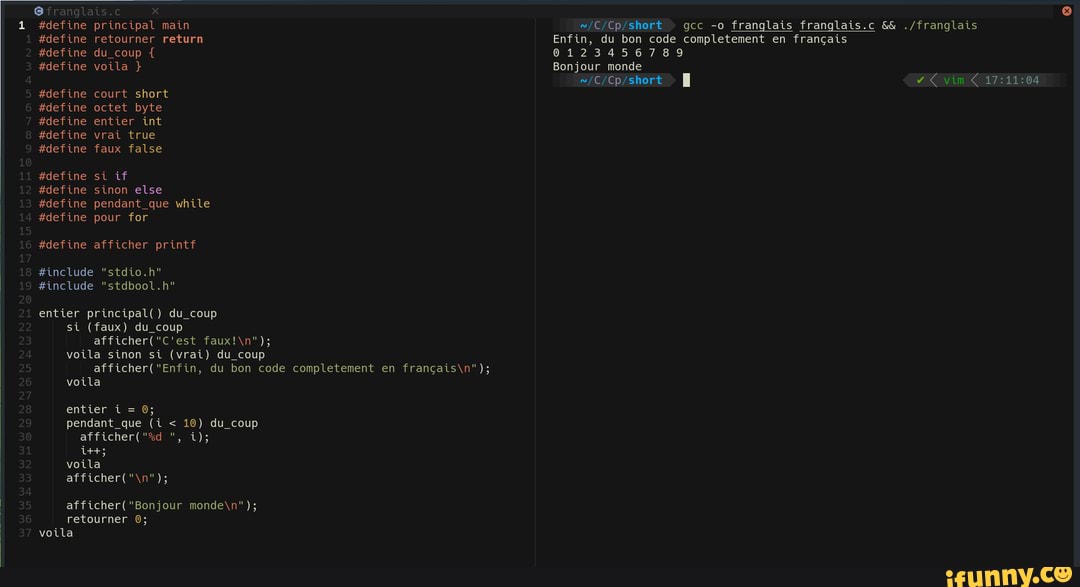Viewport: 1080px width, 587px height.
Task: Click current line number 1 in gutter
Action: (x=21, y=26)
